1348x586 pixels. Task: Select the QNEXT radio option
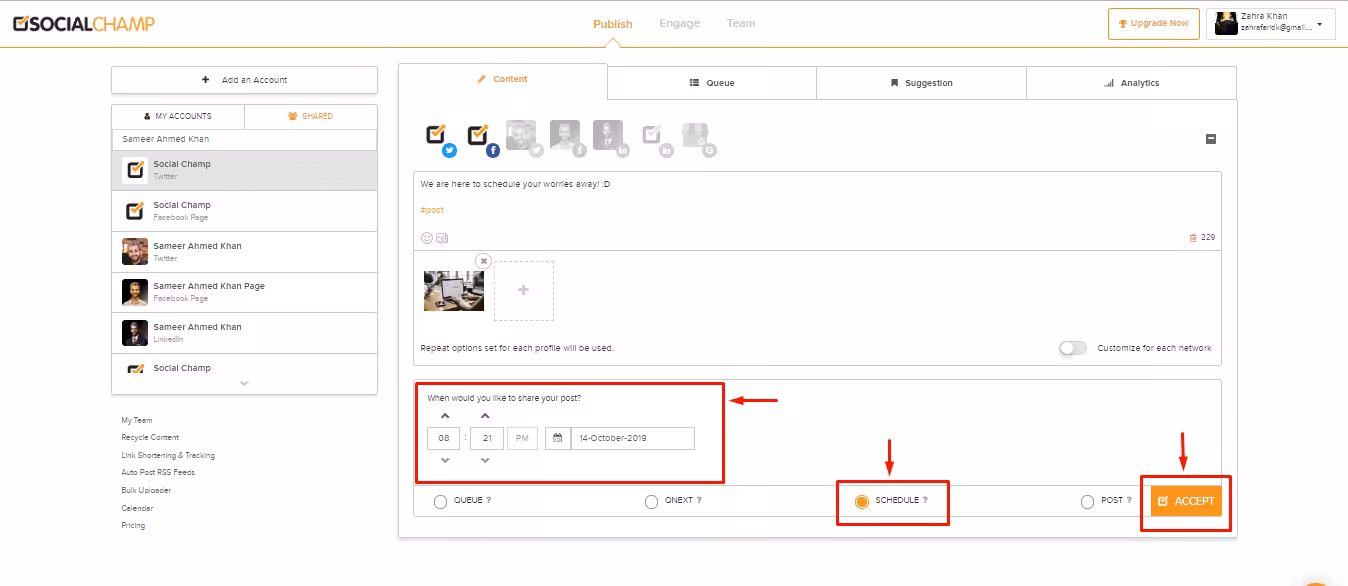pyautogui.click(x=651, y=502)
